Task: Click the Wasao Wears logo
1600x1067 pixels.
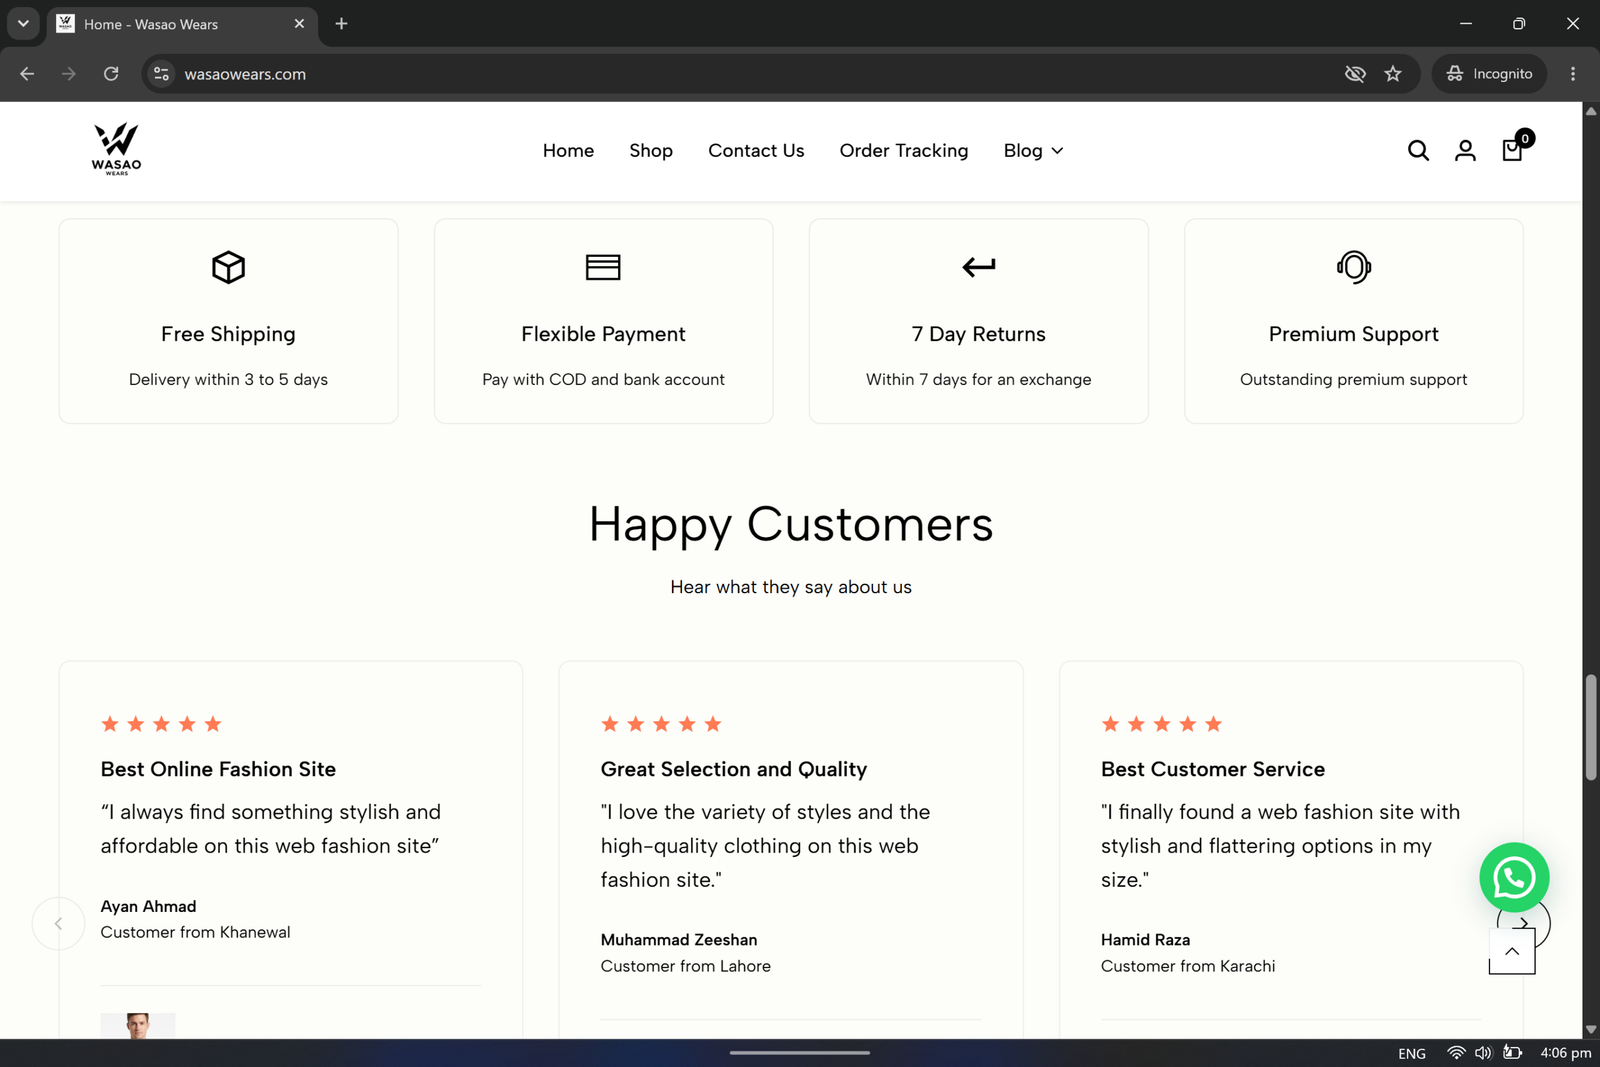Action: 116,150
